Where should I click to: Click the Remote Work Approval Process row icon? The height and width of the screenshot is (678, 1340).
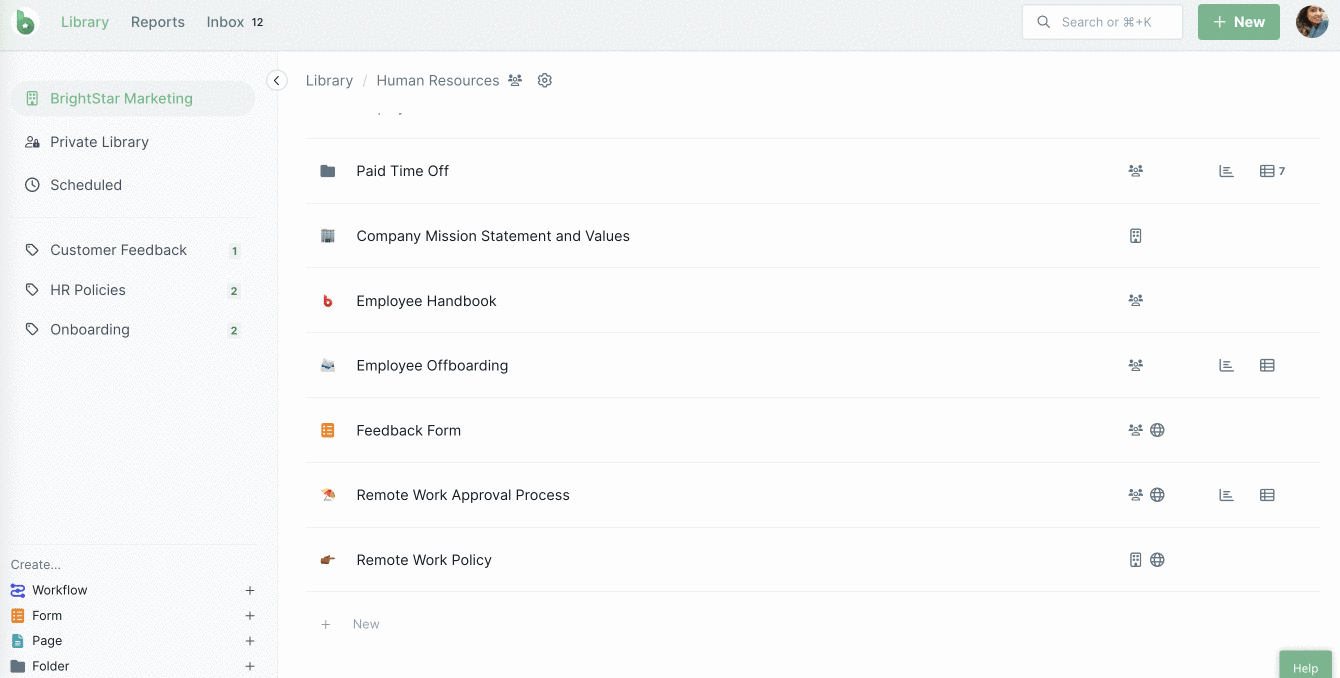(328, 495)
